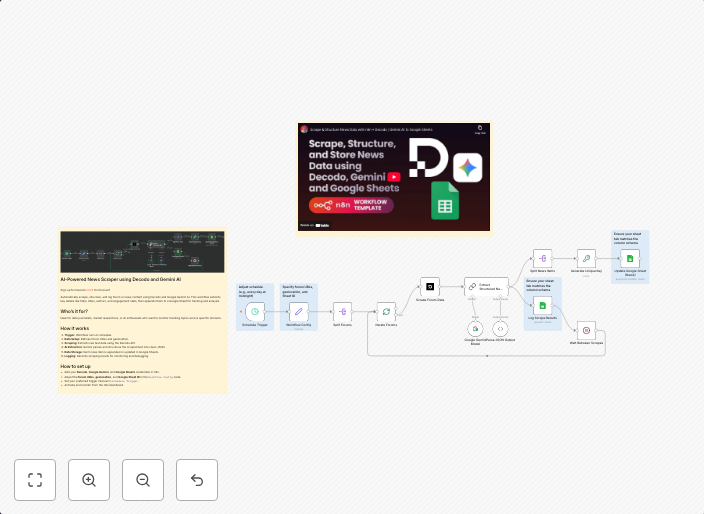704x514 pixels.
Task: Click the 'AI-Powered News Scraper' note heading
Action: click(x=121, y=279)
